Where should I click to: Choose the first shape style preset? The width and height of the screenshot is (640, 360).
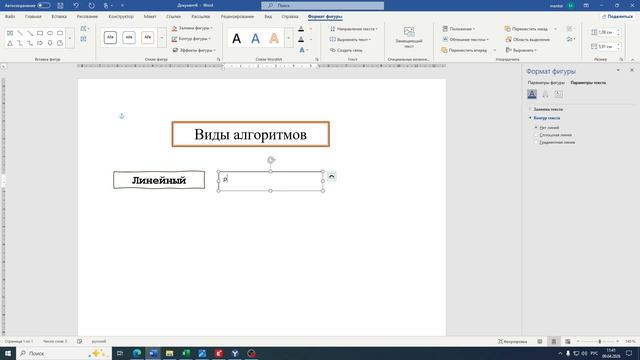[110, 38]
